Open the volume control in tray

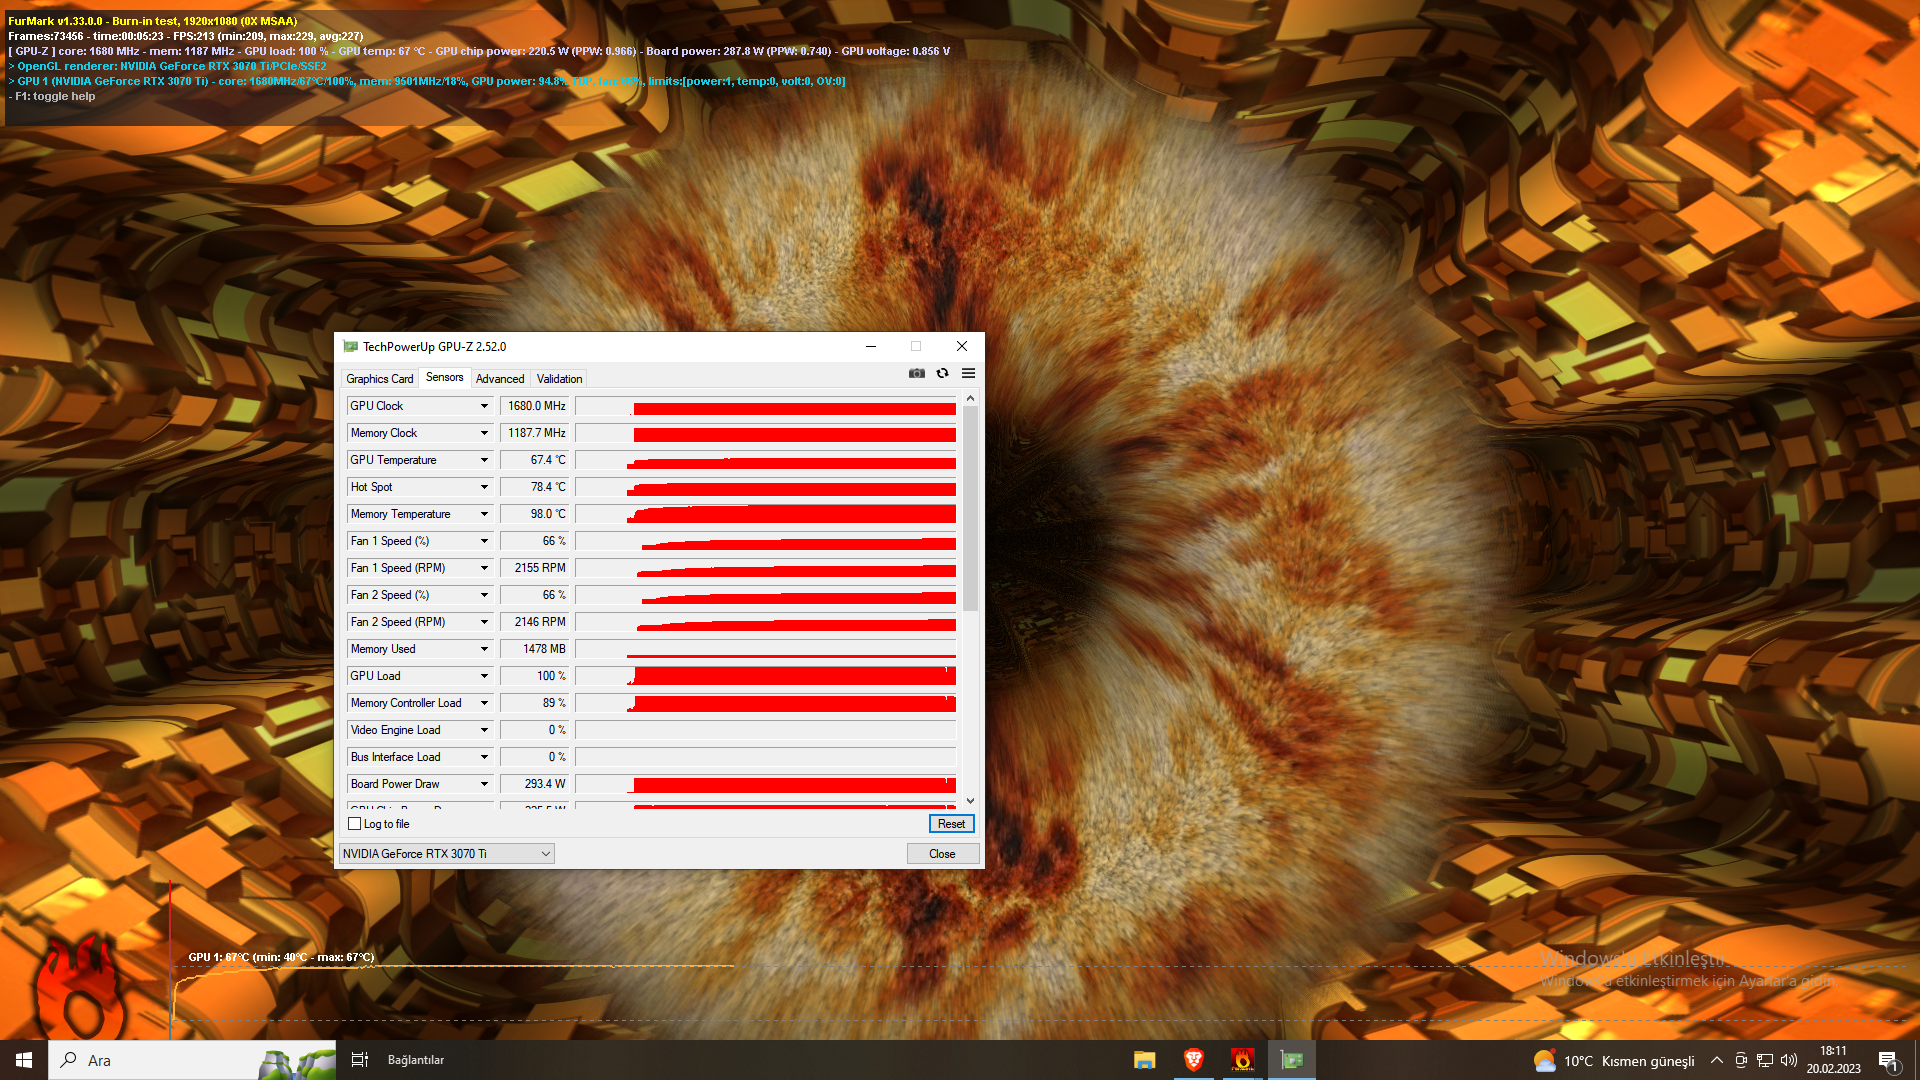click(x=1789, y=1060)
